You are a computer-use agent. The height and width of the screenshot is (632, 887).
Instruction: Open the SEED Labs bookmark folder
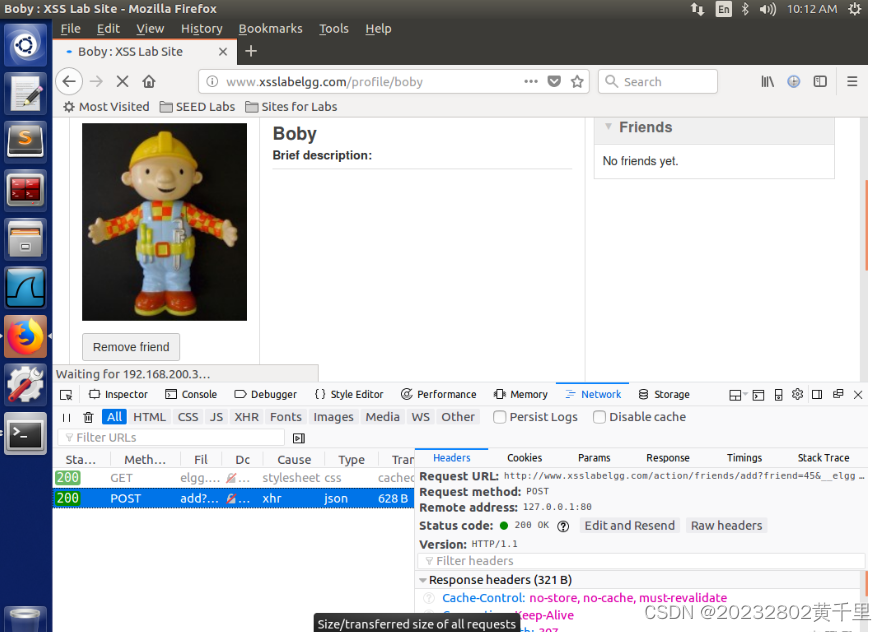197,106
